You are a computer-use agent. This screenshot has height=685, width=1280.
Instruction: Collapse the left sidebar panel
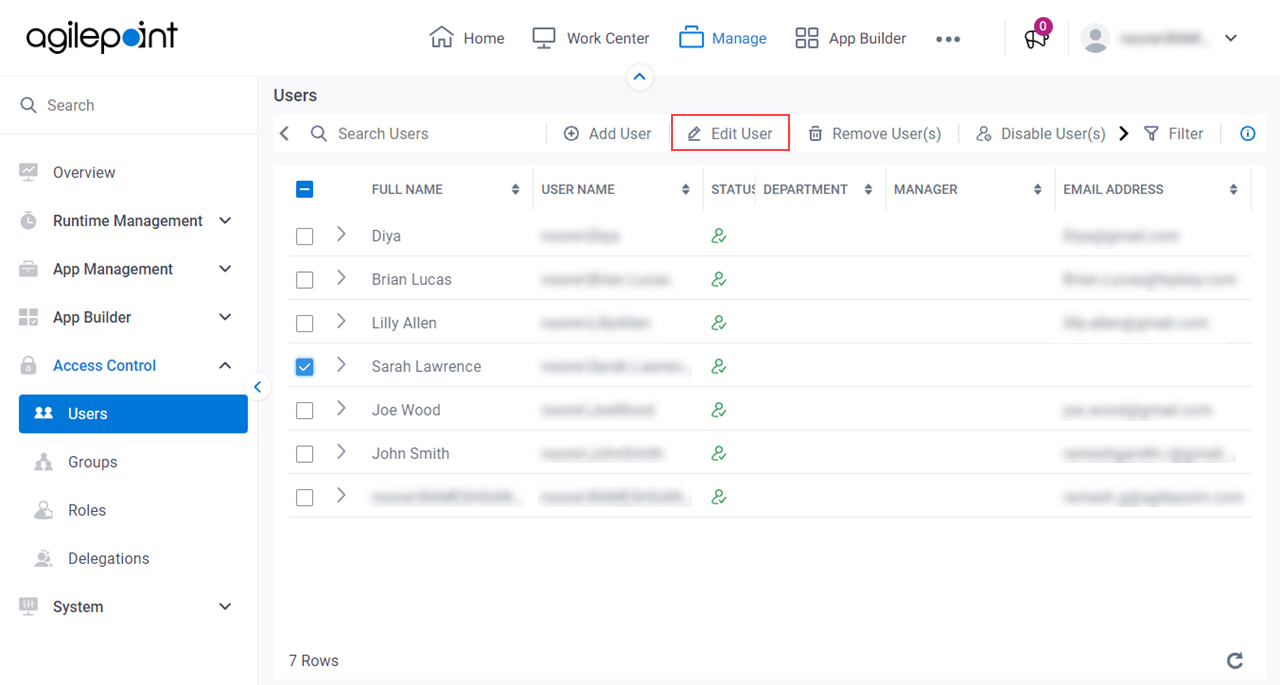(x=258, y=387)
